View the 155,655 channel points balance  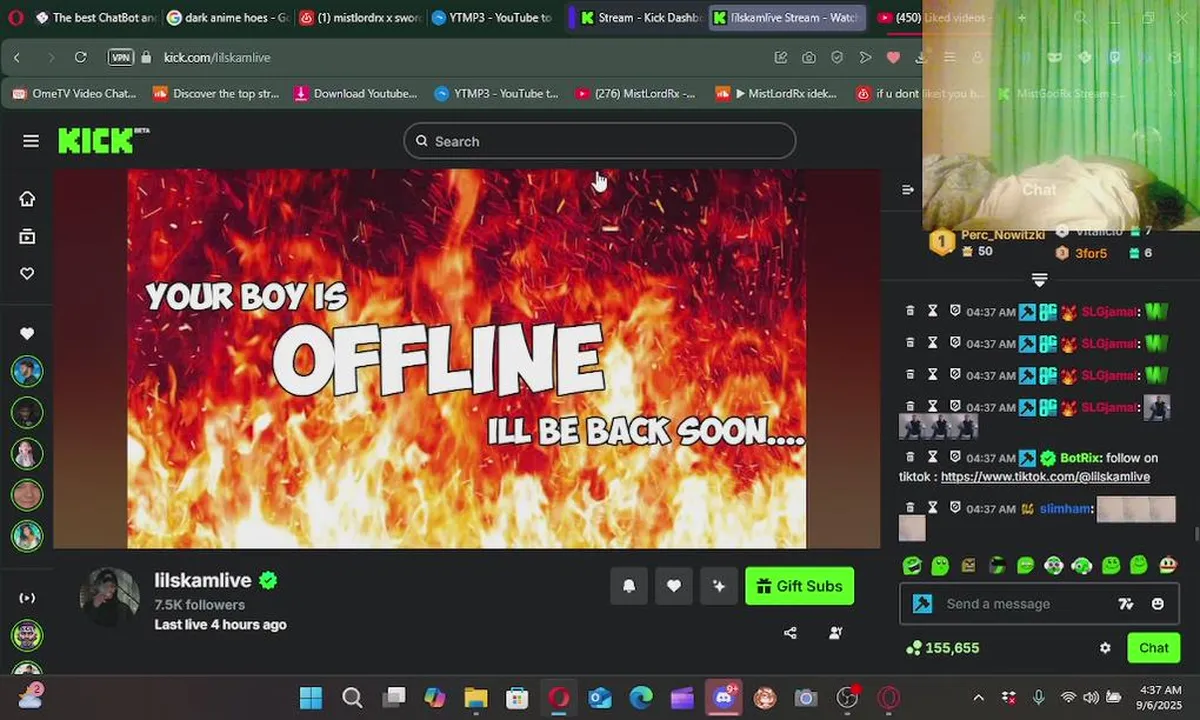coord(942,648)
